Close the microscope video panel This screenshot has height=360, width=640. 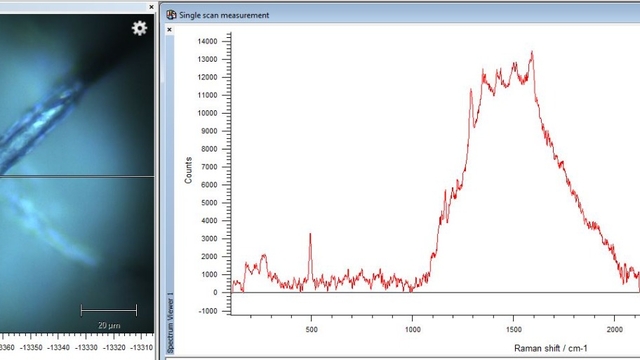(151, 7)
